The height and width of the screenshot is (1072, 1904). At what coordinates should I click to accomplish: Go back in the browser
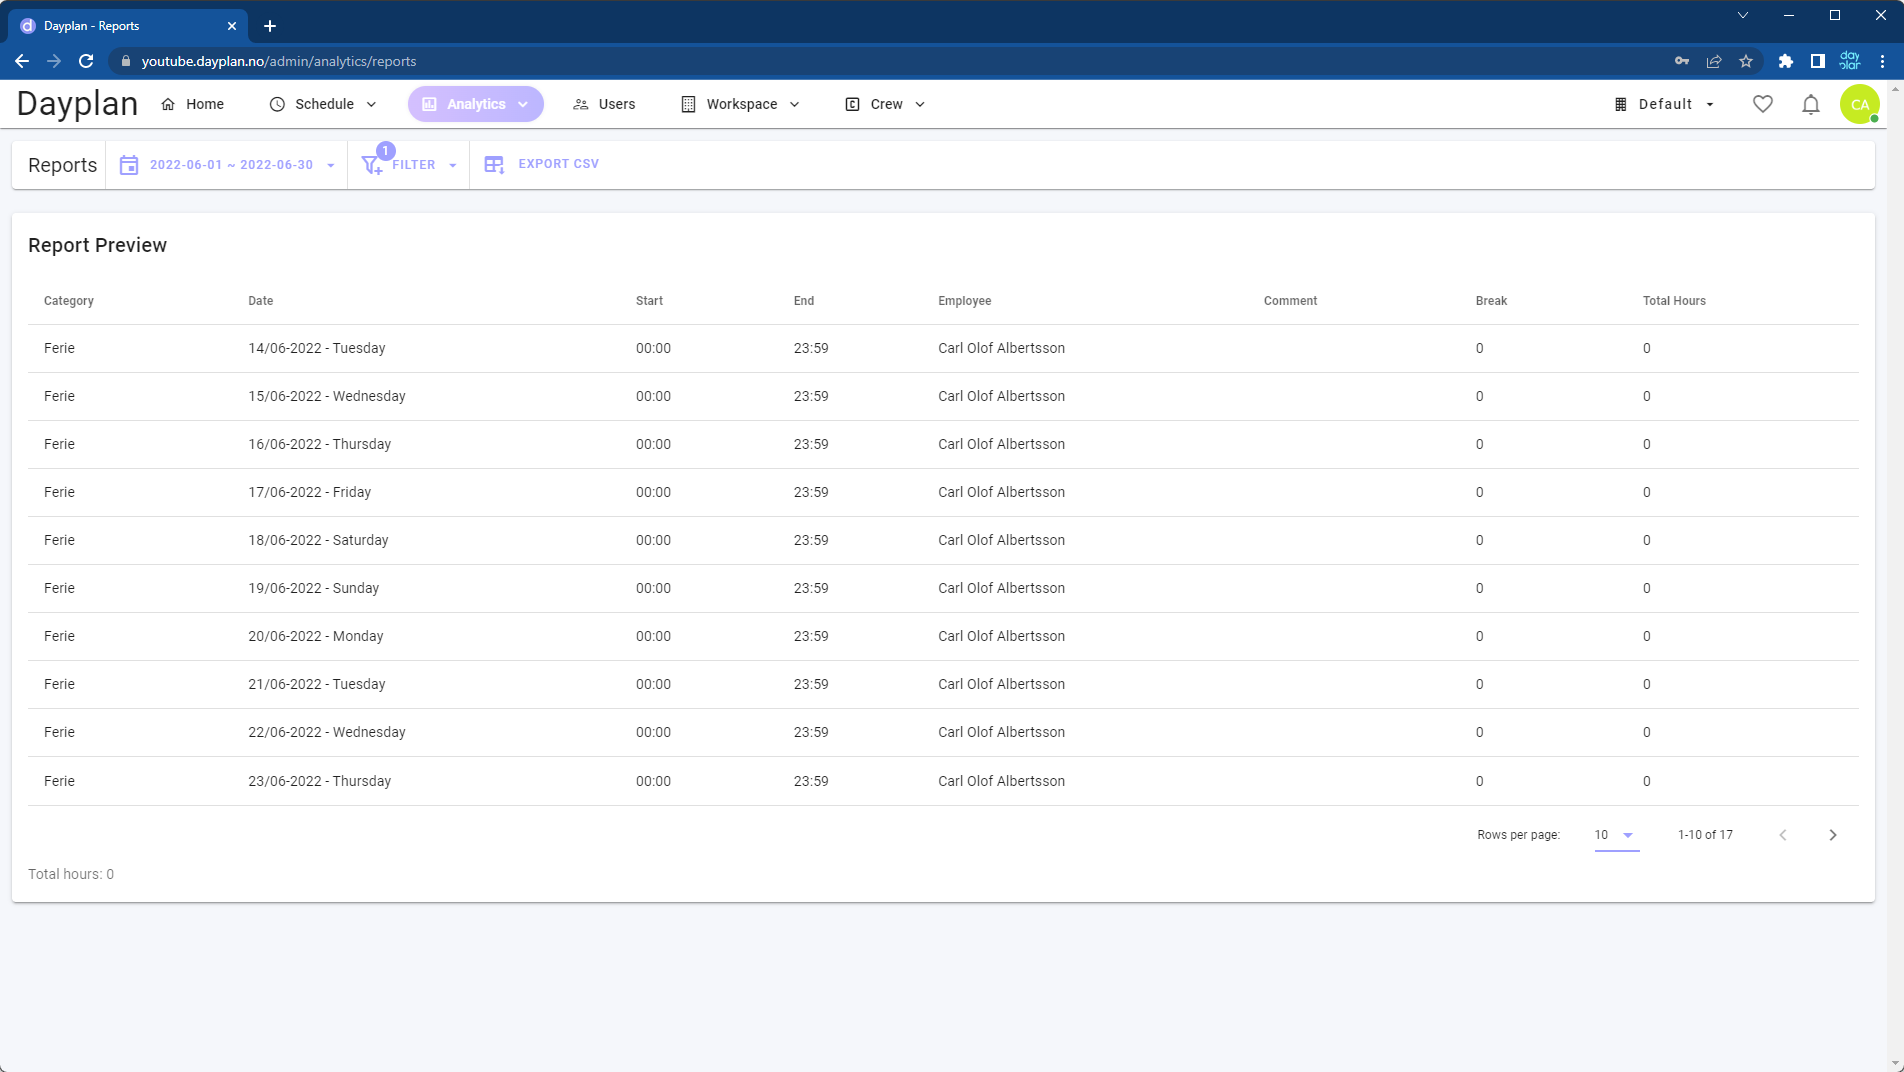click(x=22, y=61)
